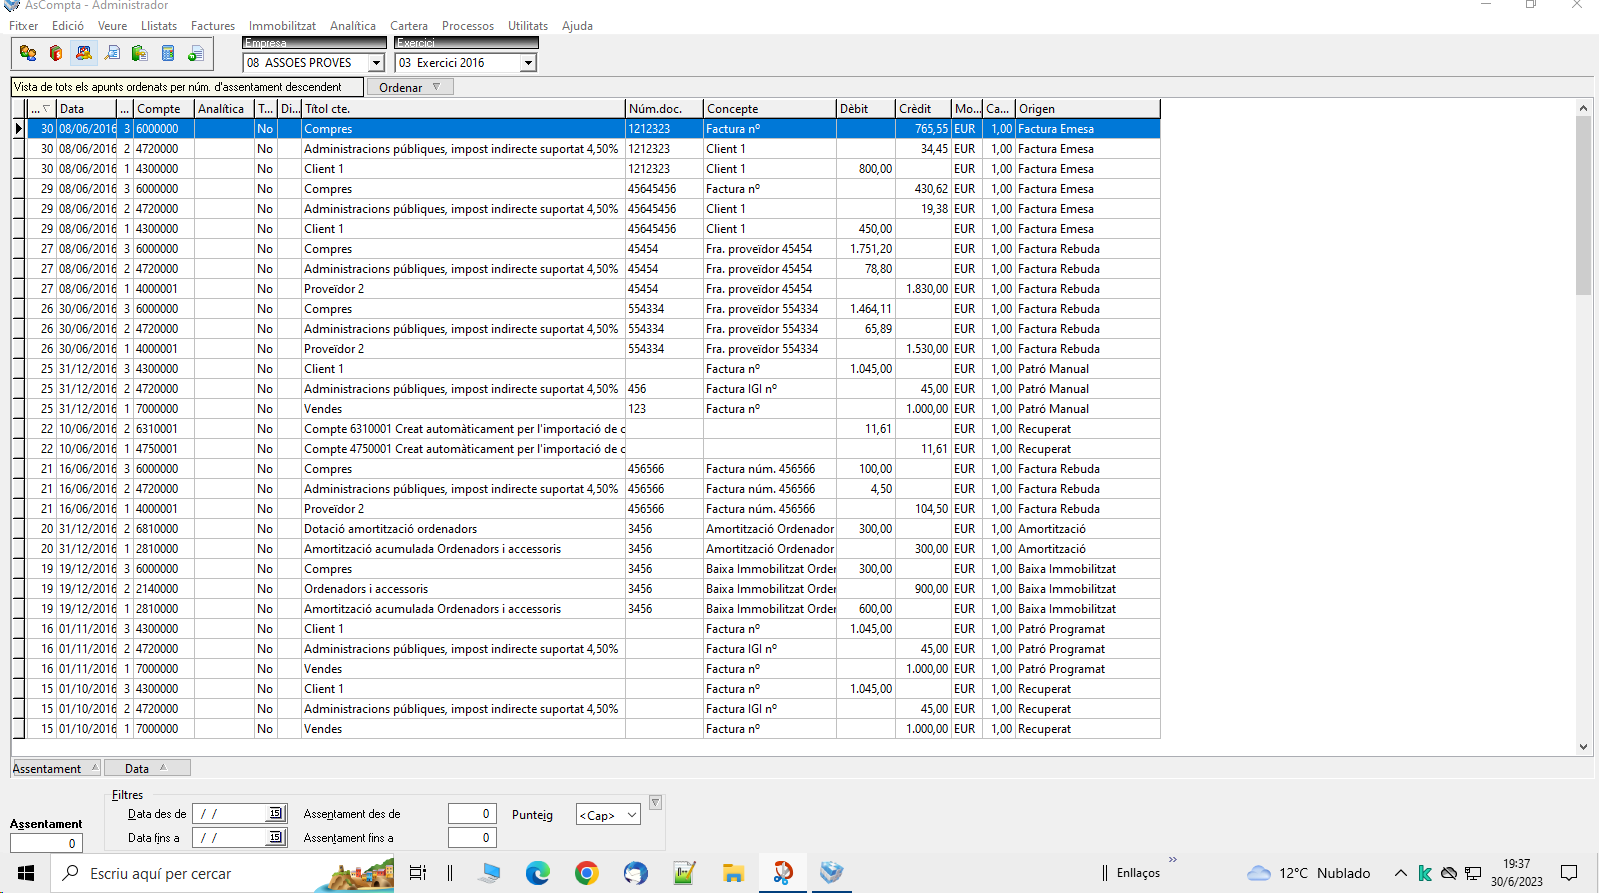The height and width of the screenshot is (893, 1599).
Task: Collapse the Filtres panel arrow
Action: click(655, 802)
